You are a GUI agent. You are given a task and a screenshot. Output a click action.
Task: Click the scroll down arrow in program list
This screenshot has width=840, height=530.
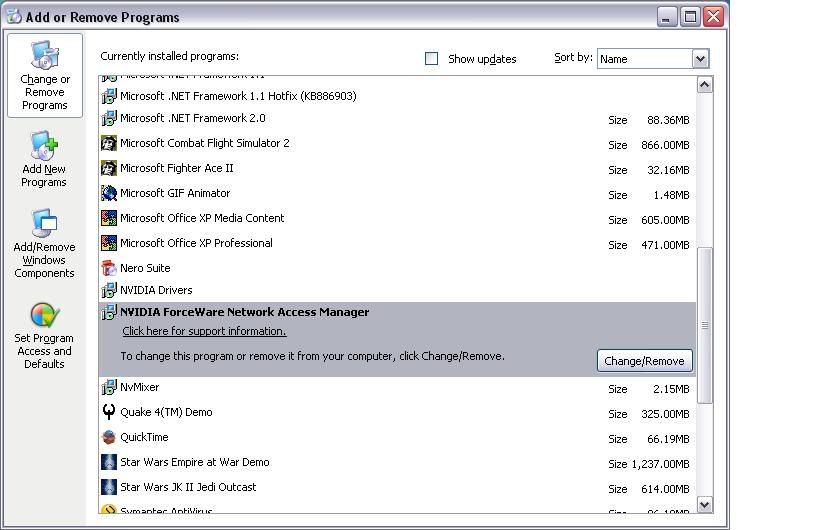coord(704,504)
